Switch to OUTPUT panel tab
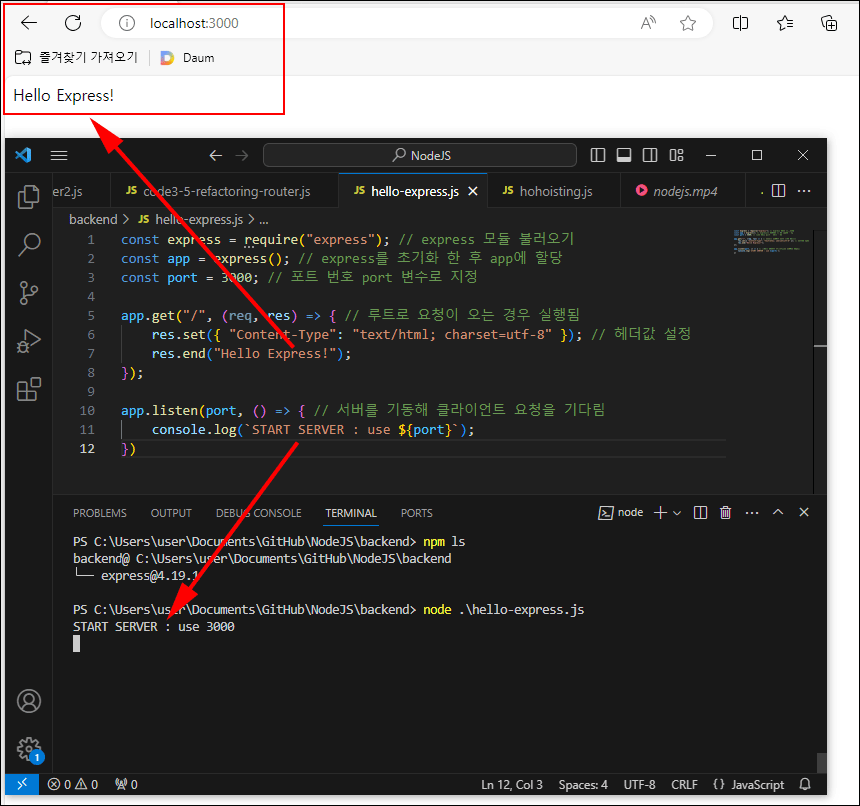 pyautogui.click(x=171, y=513)
